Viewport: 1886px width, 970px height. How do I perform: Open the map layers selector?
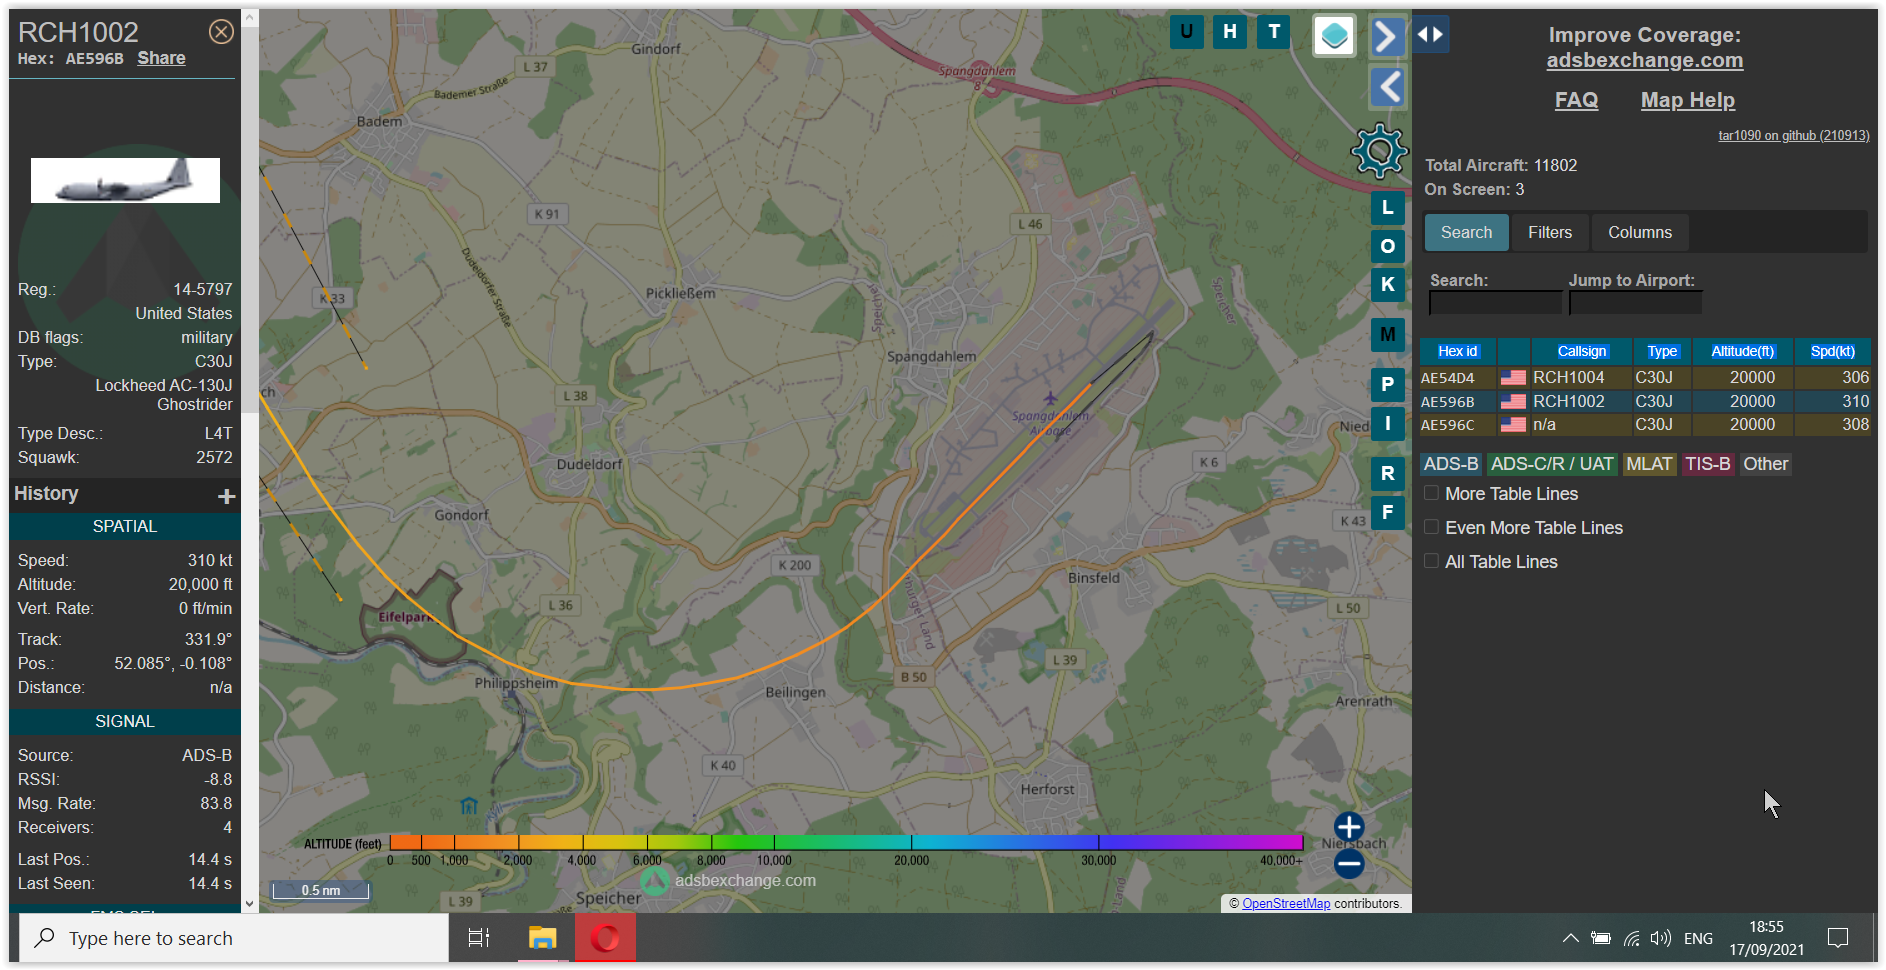click(x=1334, y=36)
